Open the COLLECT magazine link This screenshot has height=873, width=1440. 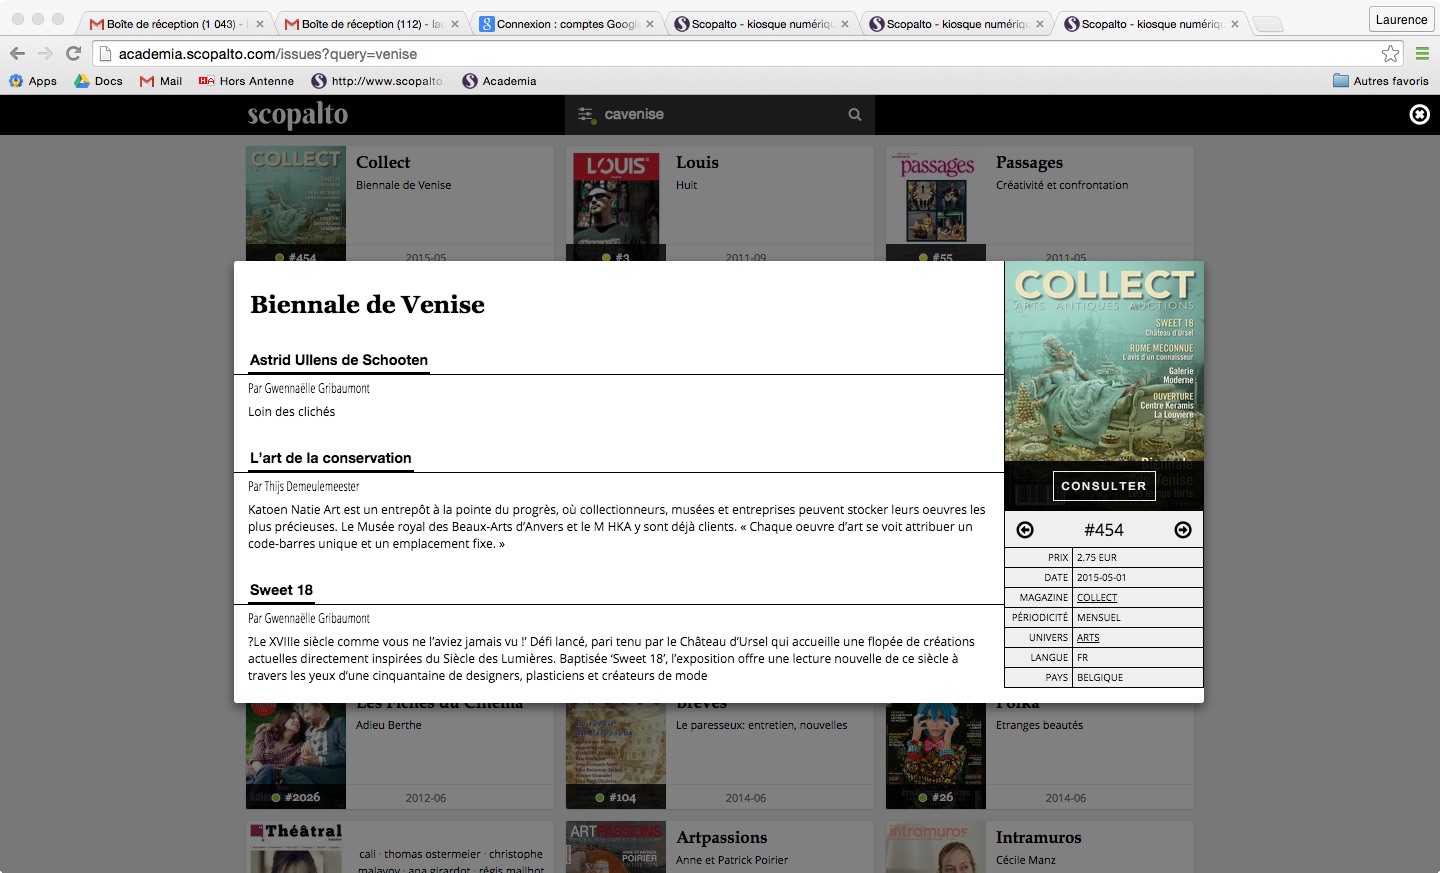pyautogui.click(x=1097, y=598)
